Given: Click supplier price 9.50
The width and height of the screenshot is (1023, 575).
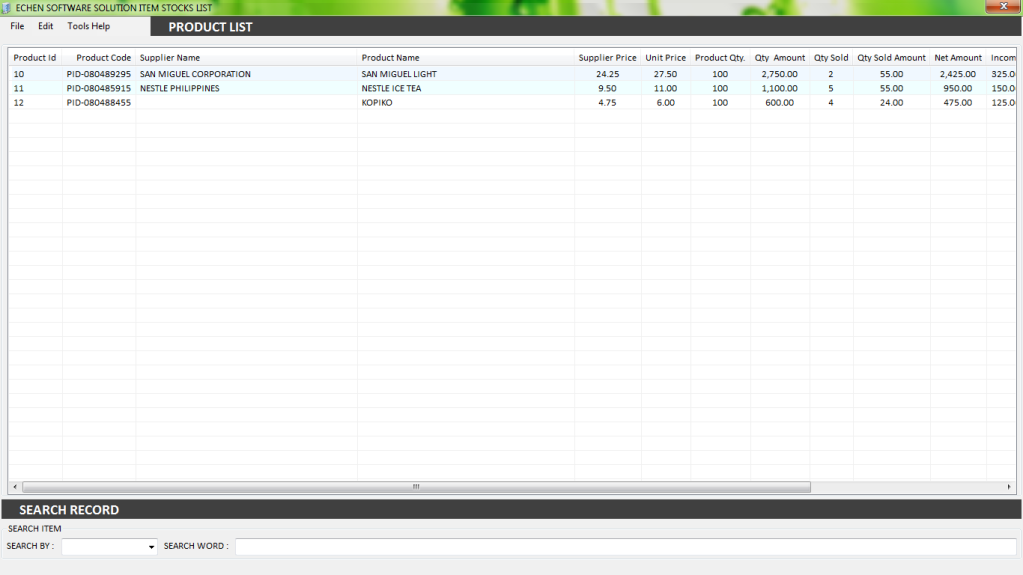Looking at the screenshot, I should [x=607, y=89].
